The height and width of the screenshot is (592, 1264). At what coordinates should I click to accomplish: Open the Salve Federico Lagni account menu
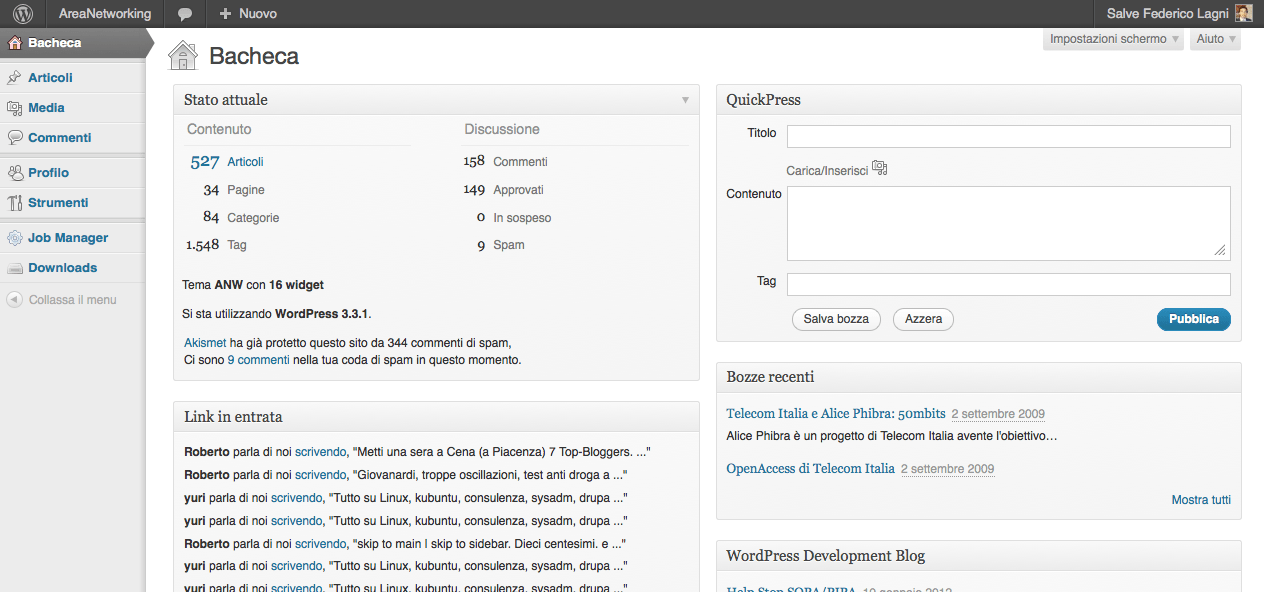(1179, 14)
